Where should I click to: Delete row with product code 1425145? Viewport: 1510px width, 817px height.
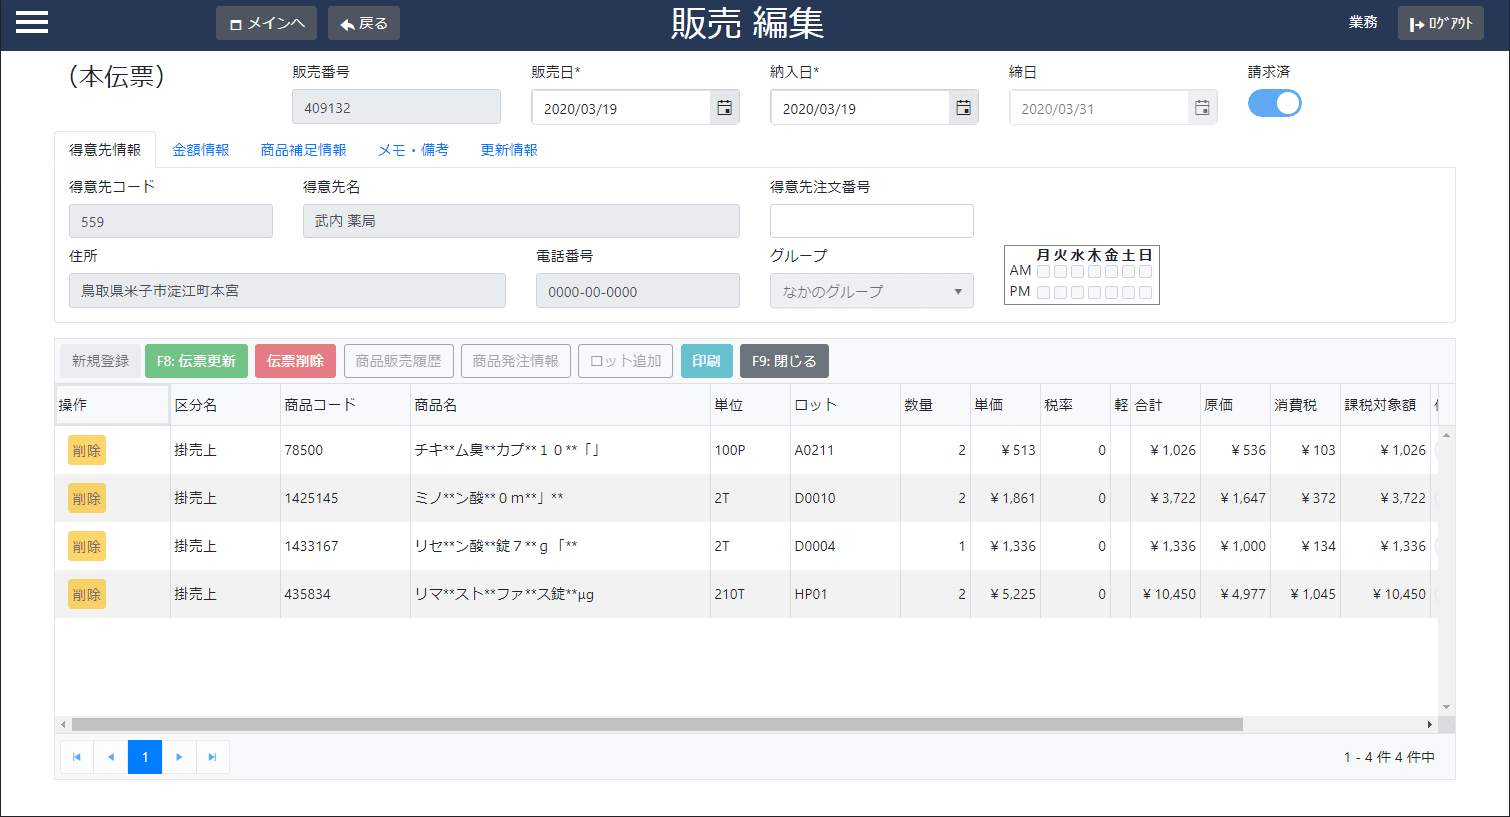[x=87, y=499]
